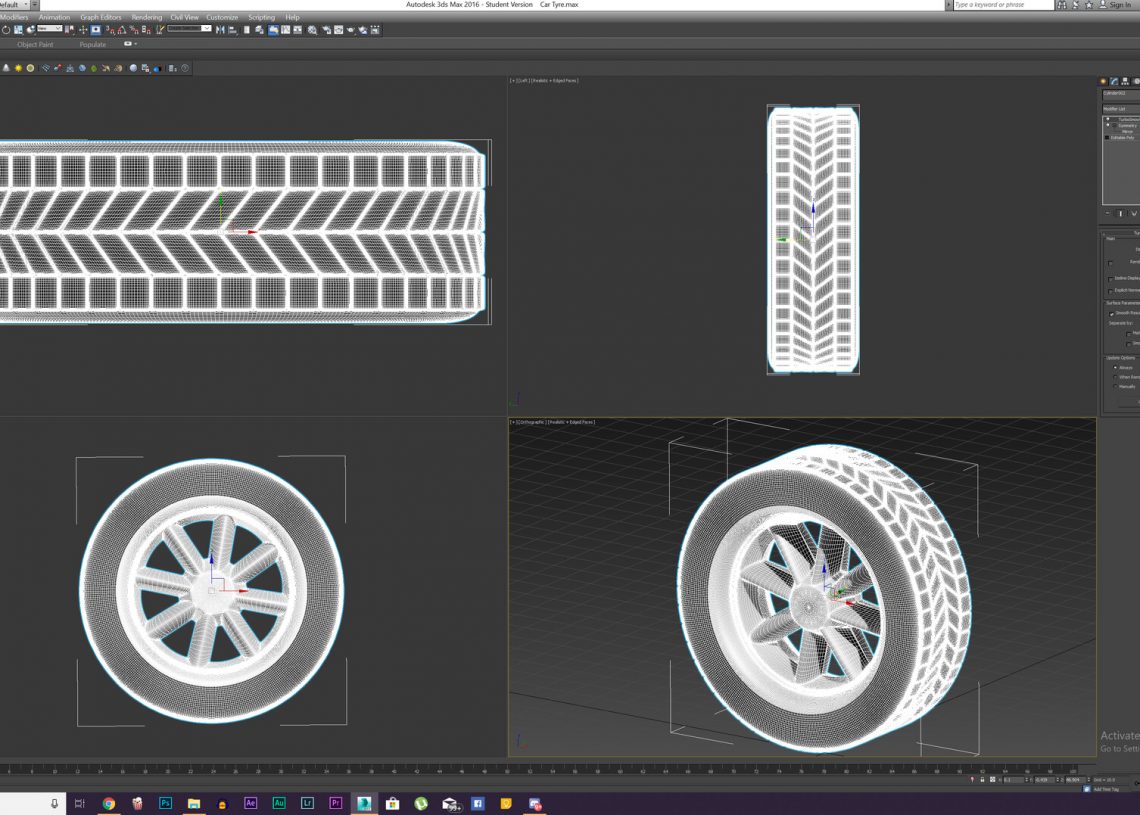This screenshot has width=1140, height=815.
Task: Expand the Modifier List dropdown
Action: [1120, 109]
